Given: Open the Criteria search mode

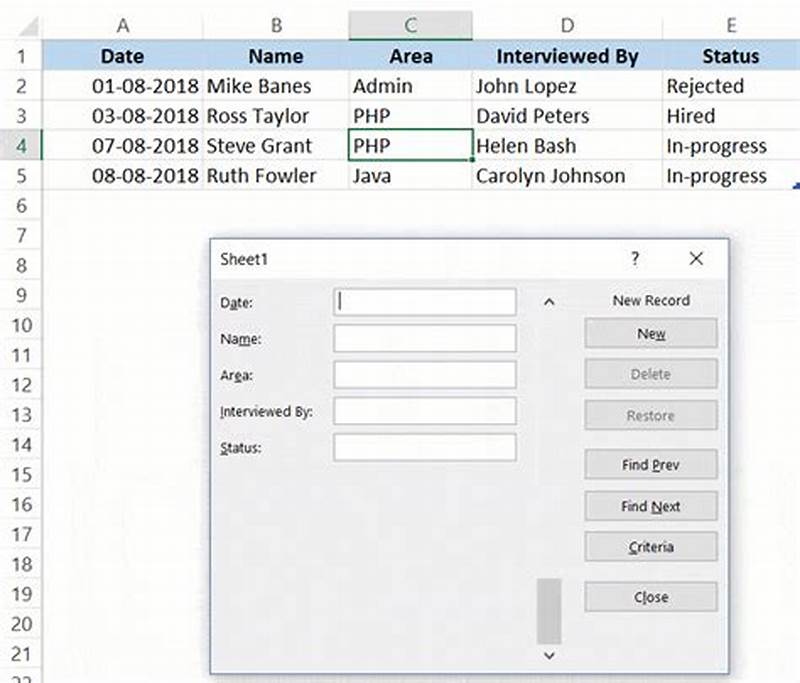Looking at the screenshot, I should click(x=650, y=547).
